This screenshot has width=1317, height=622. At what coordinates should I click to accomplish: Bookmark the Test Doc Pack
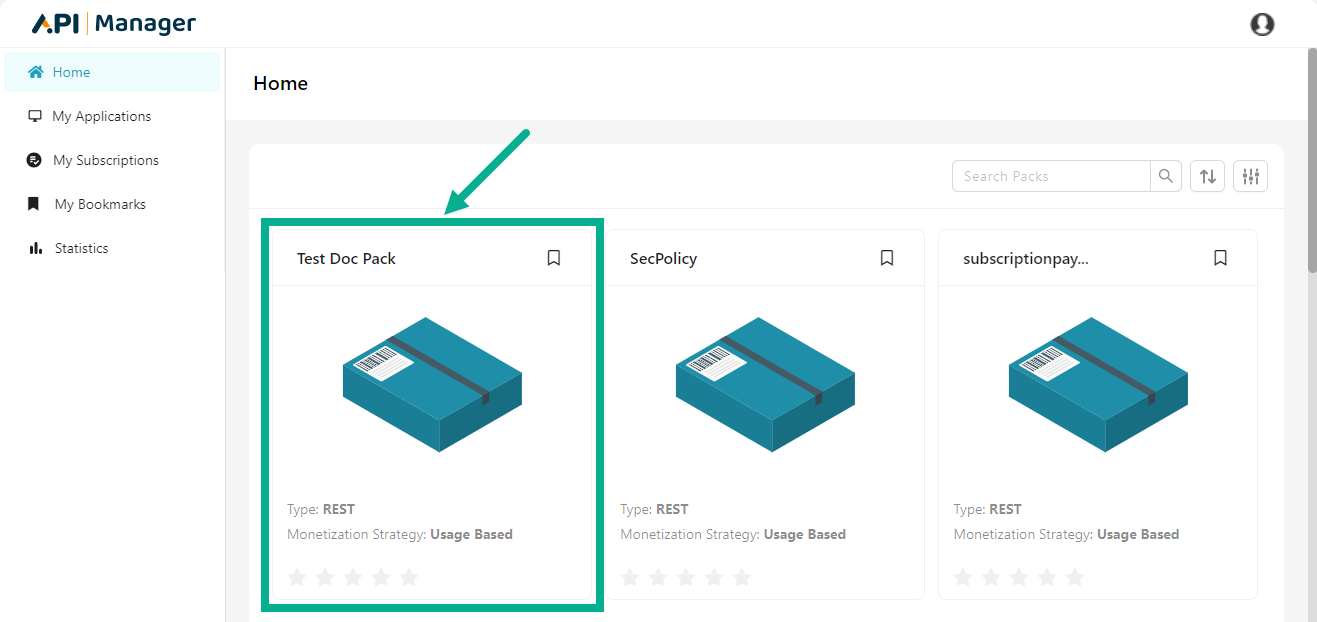554,258
